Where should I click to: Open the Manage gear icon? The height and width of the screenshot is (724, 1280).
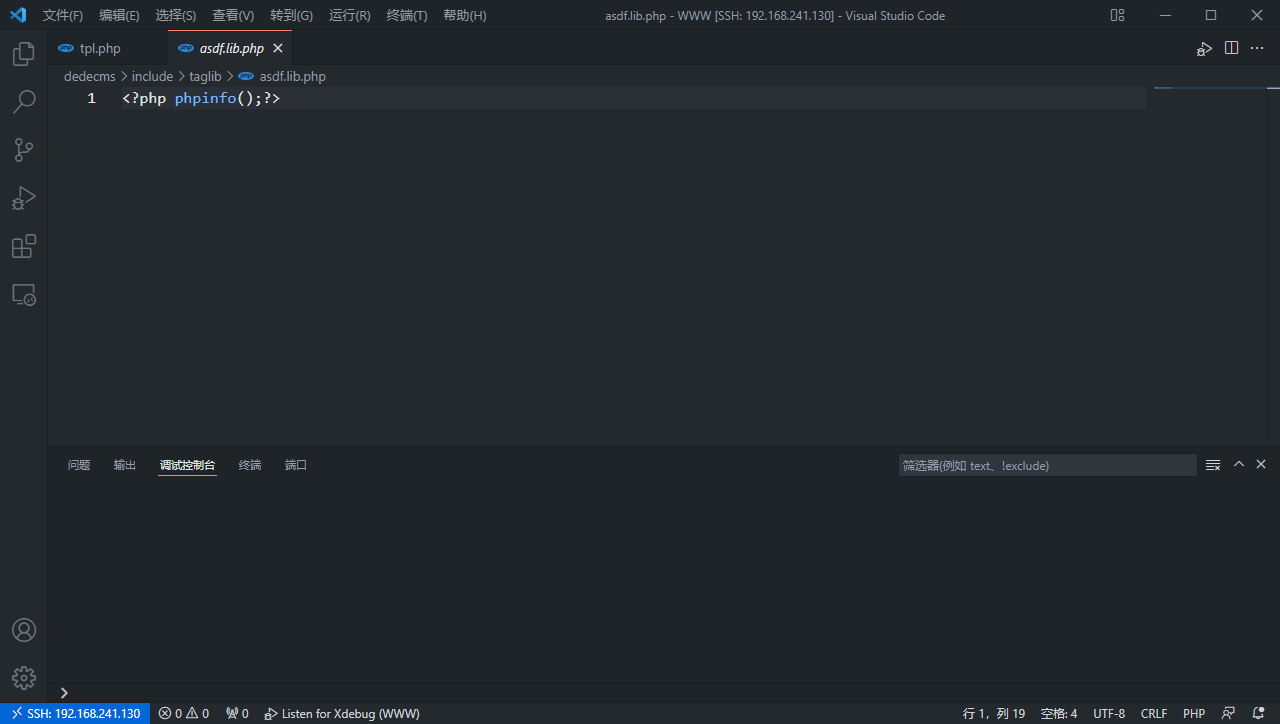pos(24,678)
